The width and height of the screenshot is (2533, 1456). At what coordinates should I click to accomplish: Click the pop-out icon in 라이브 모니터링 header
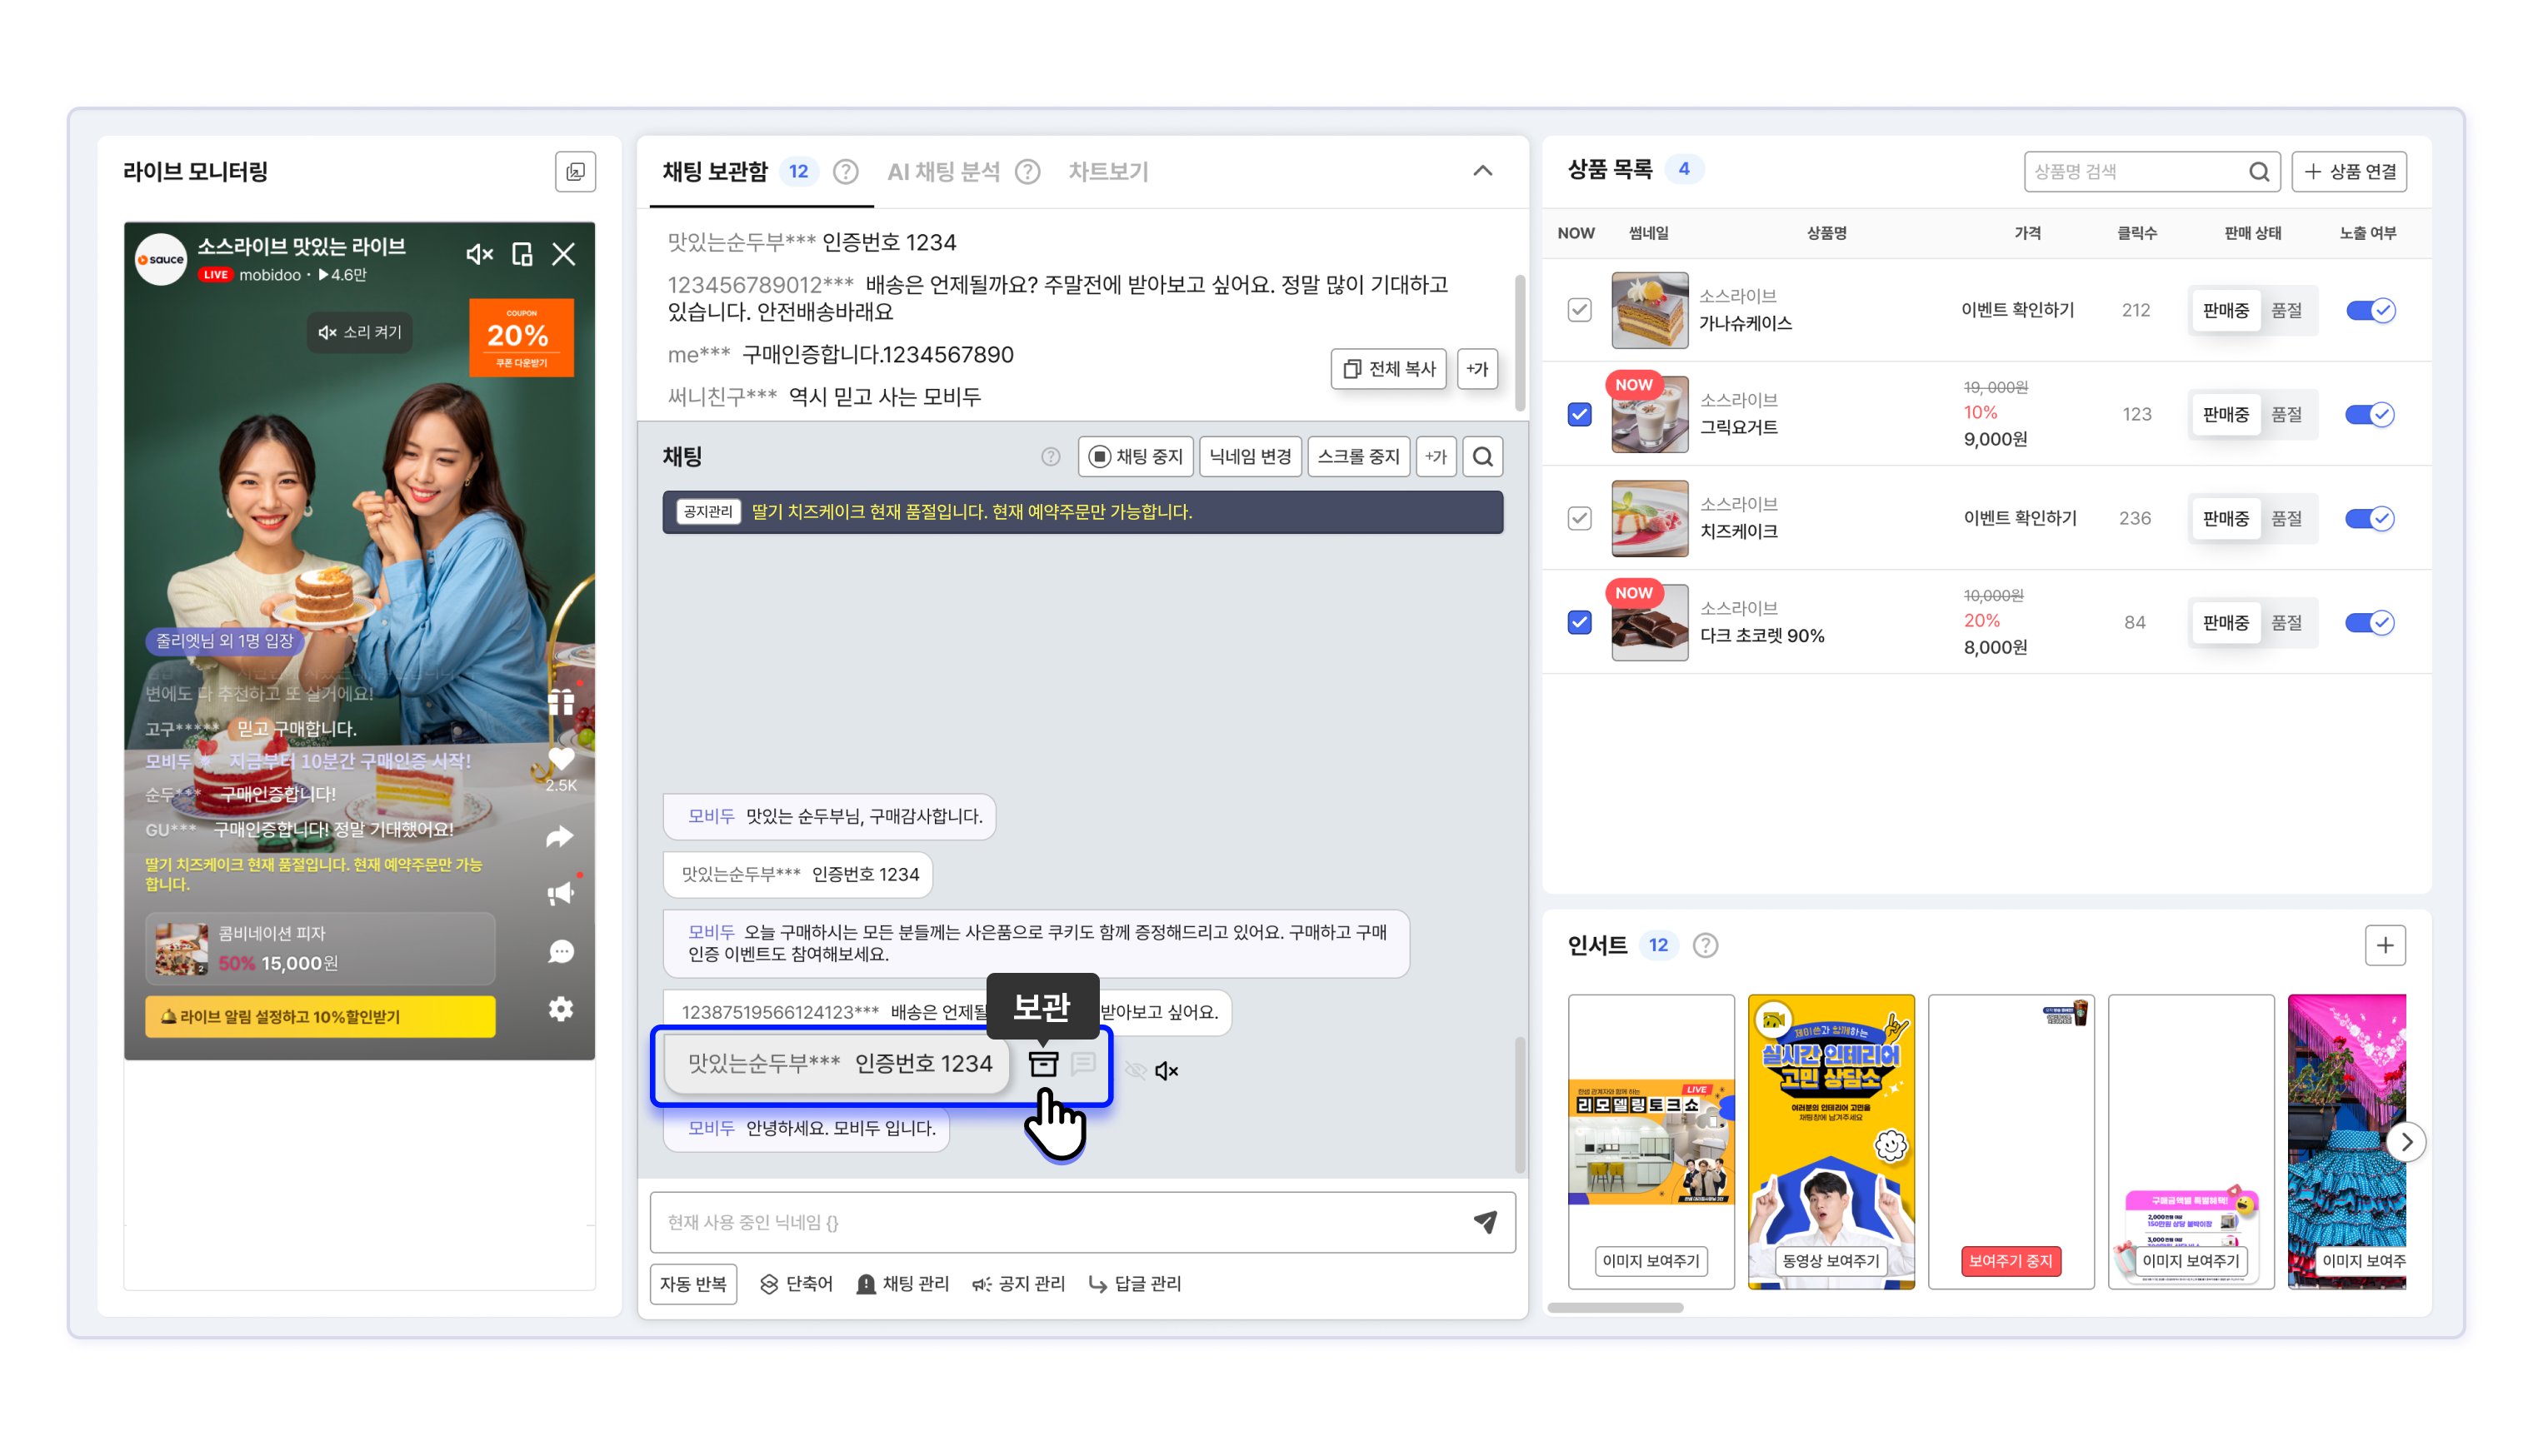point(575,172)
